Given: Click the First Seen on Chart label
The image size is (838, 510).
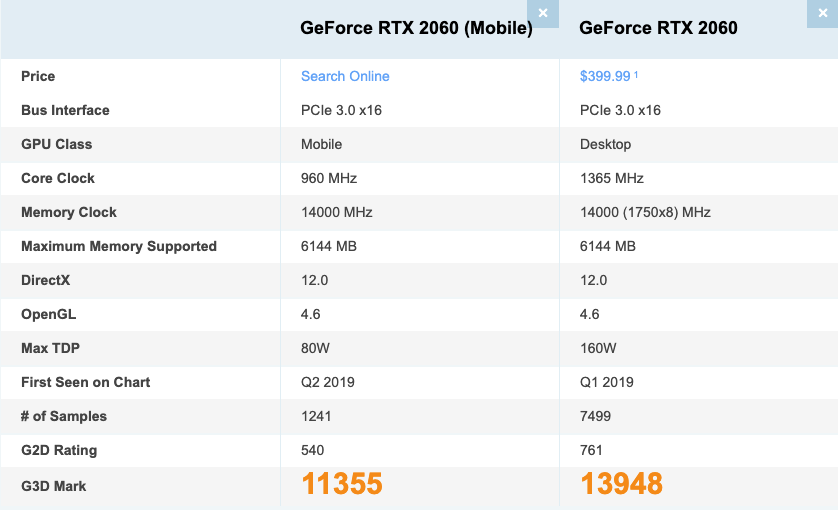Looking at the screenshot, I should click(86, 382).
